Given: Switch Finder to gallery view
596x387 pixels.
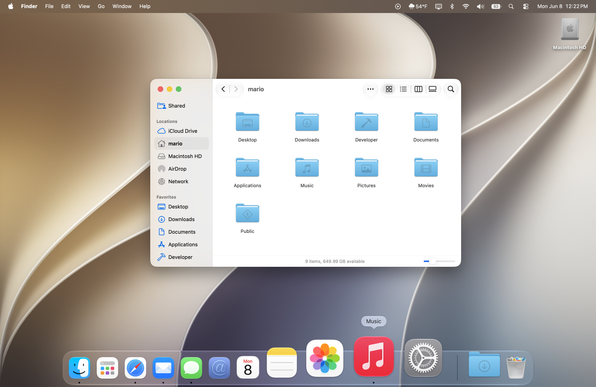Looking at the screenshot, I should [x=433, y=89].
